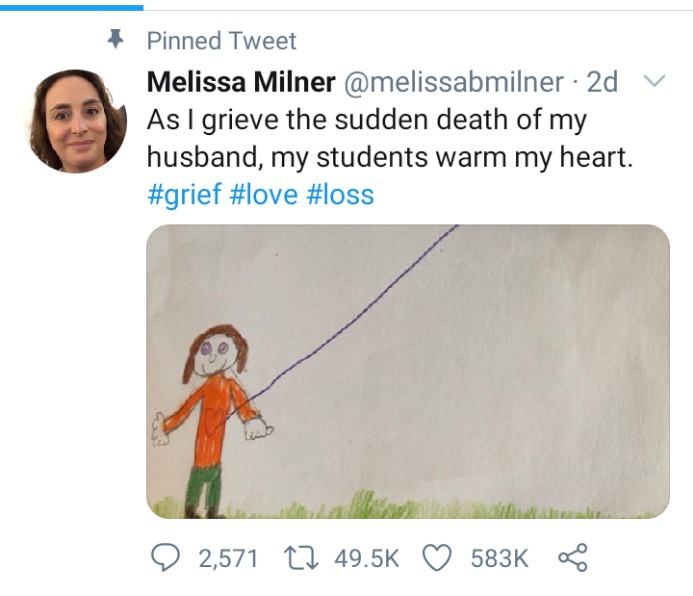The height and width of the screenshot is (596, 693).
Task: Retweet using the retweet arrows icon
Action: point(301,558)
